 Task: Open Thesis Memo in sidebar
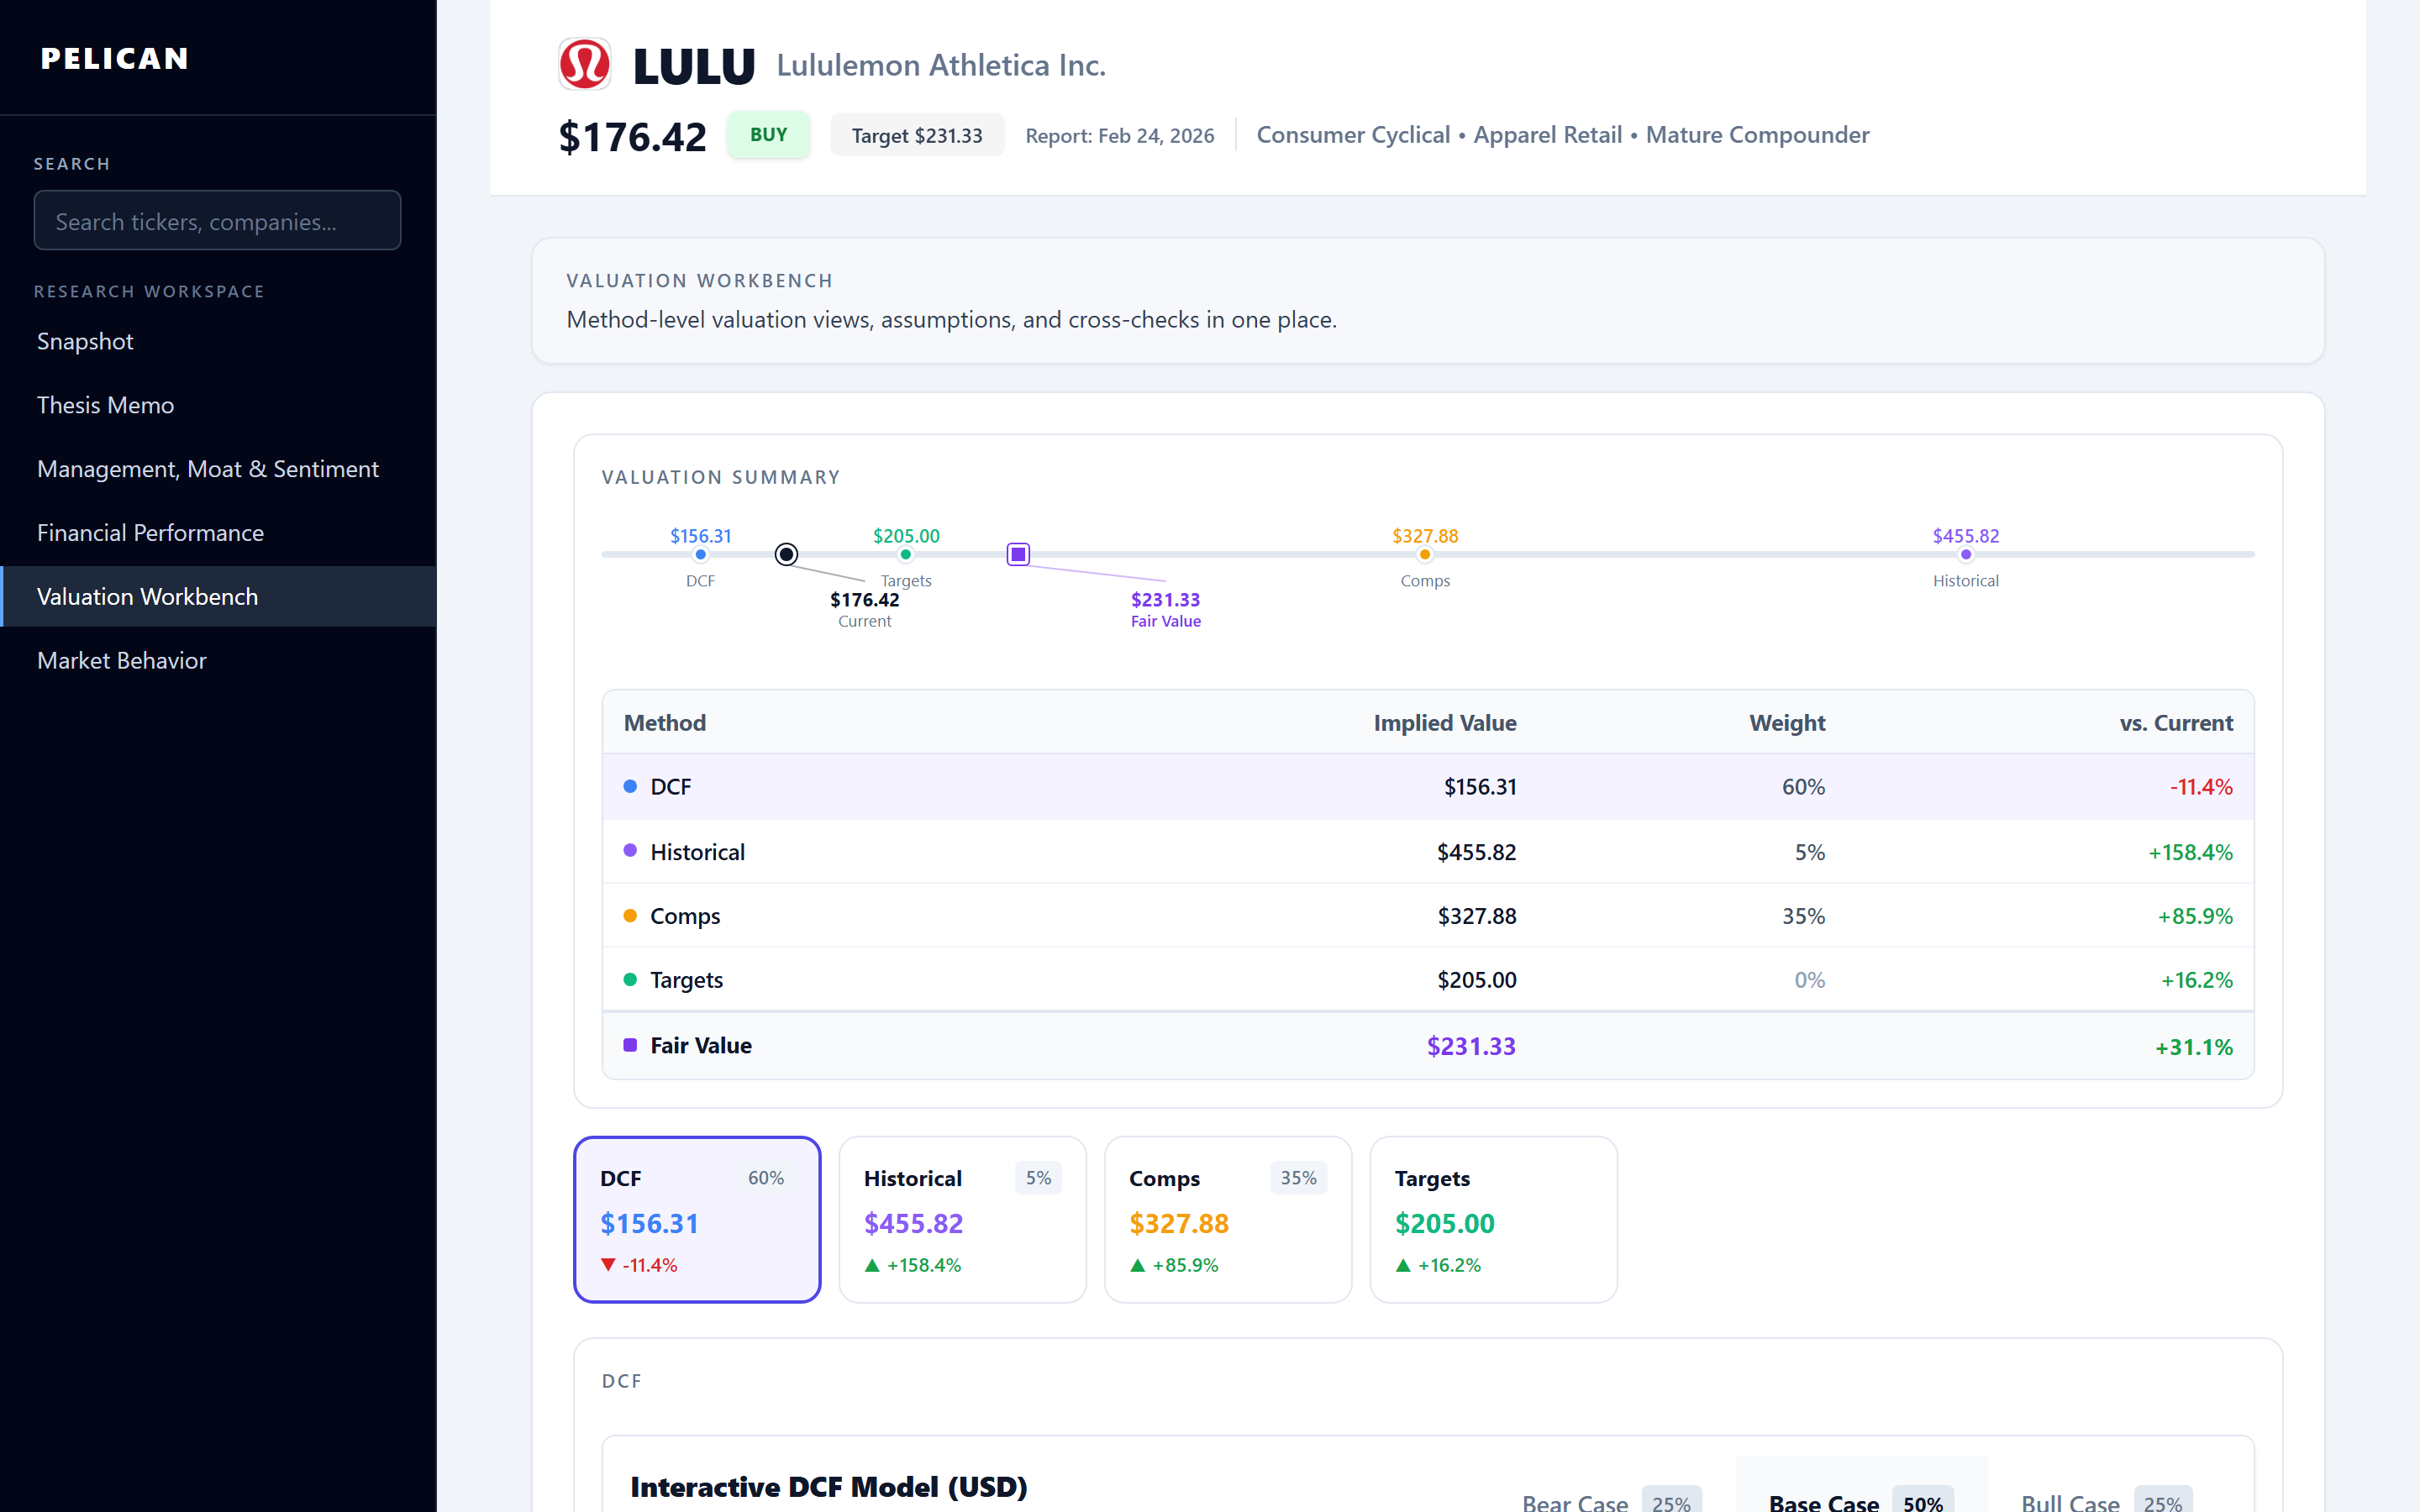pyautogui.click(x=106, y=405)
